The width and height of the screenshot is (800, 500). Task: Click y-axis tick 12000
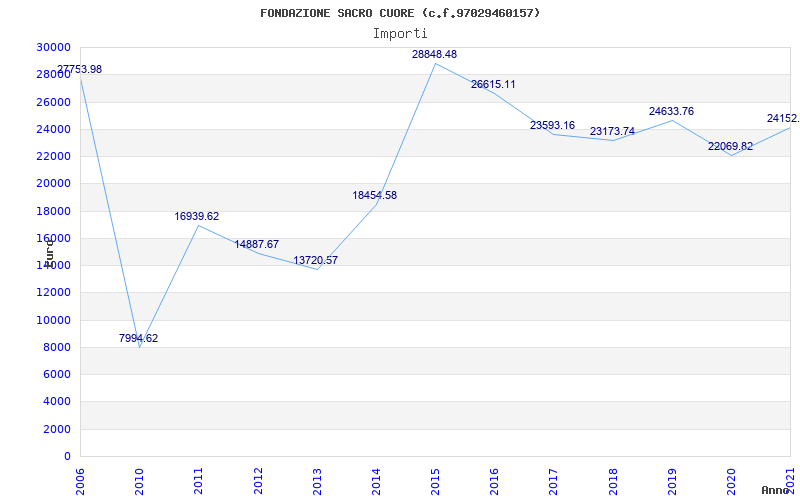54,292
